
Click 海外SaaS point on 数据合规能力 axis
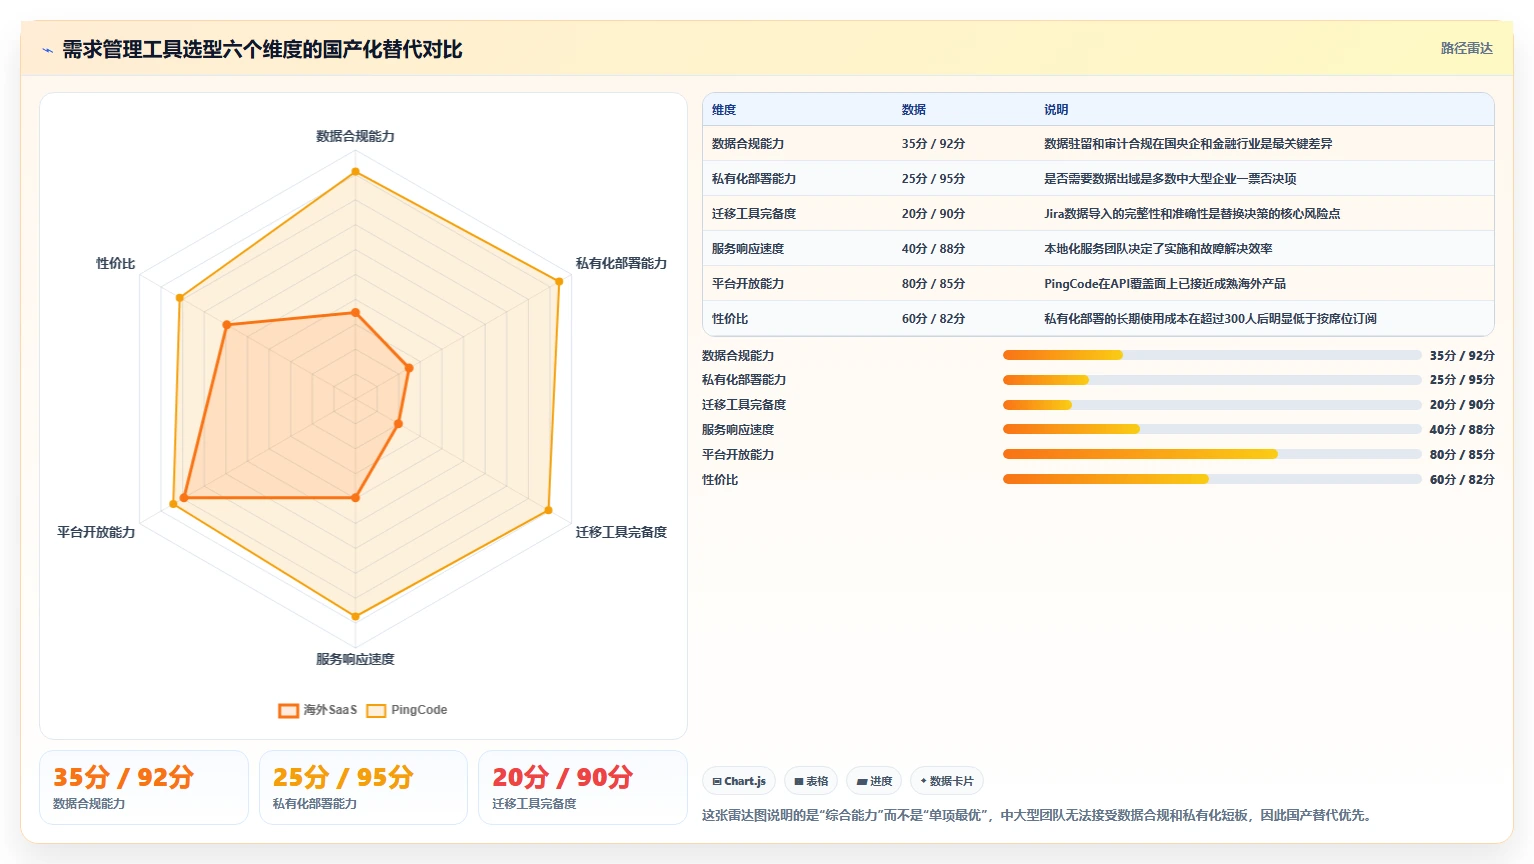(355, 313)
